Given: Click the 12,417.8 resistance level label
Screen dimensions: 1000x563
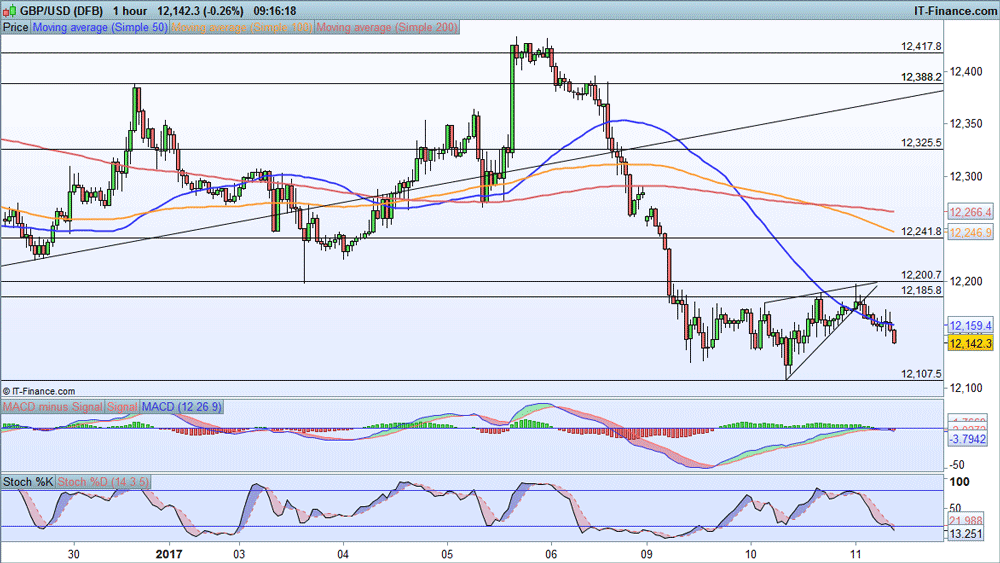Looking at the screenshot, I should tap(921, 47).
